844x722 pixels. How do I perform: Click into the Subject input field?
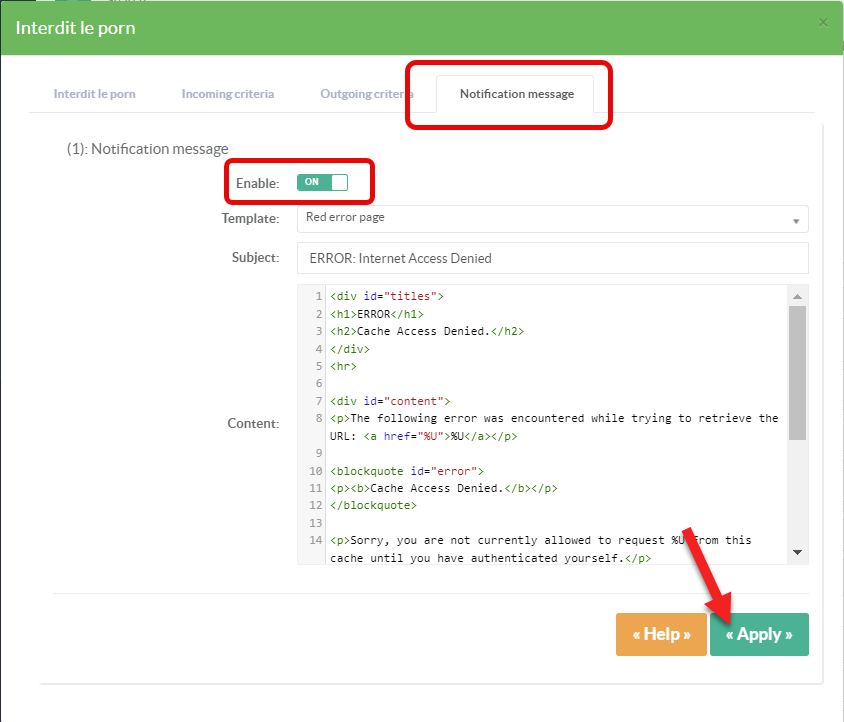551,258
